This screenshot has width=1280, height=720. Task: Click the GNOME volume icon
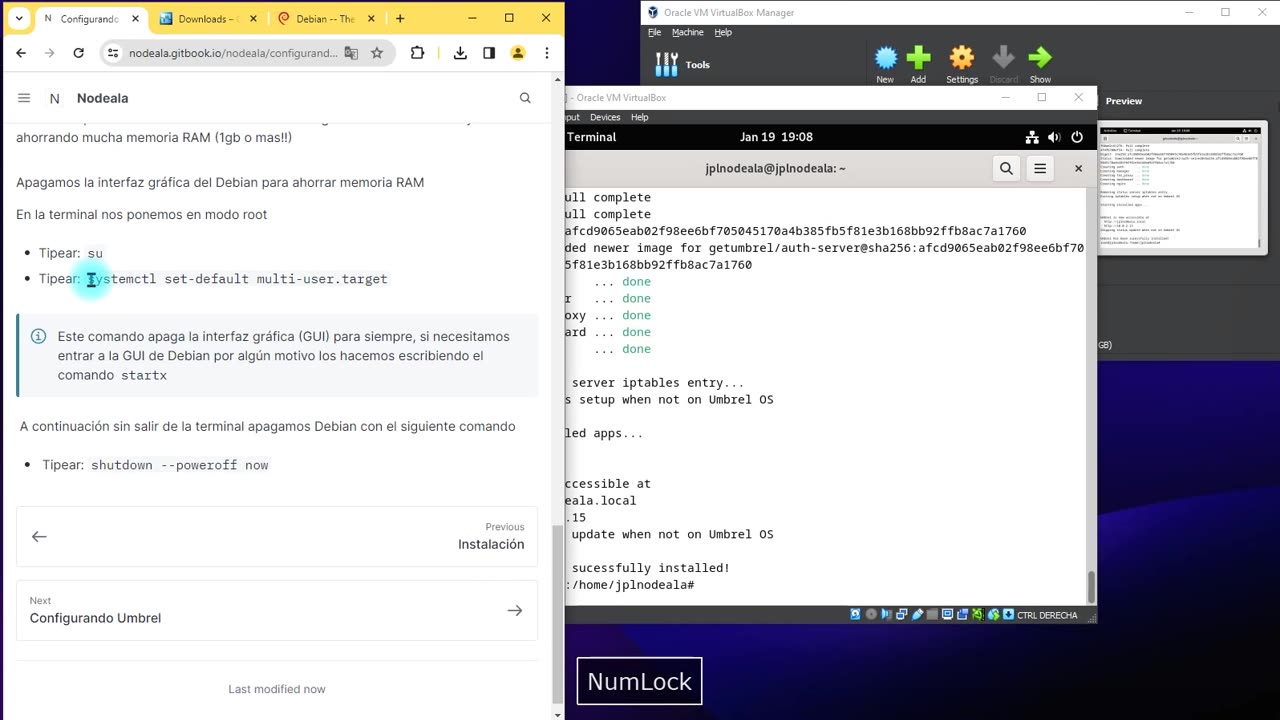(x=1054, y=137)
